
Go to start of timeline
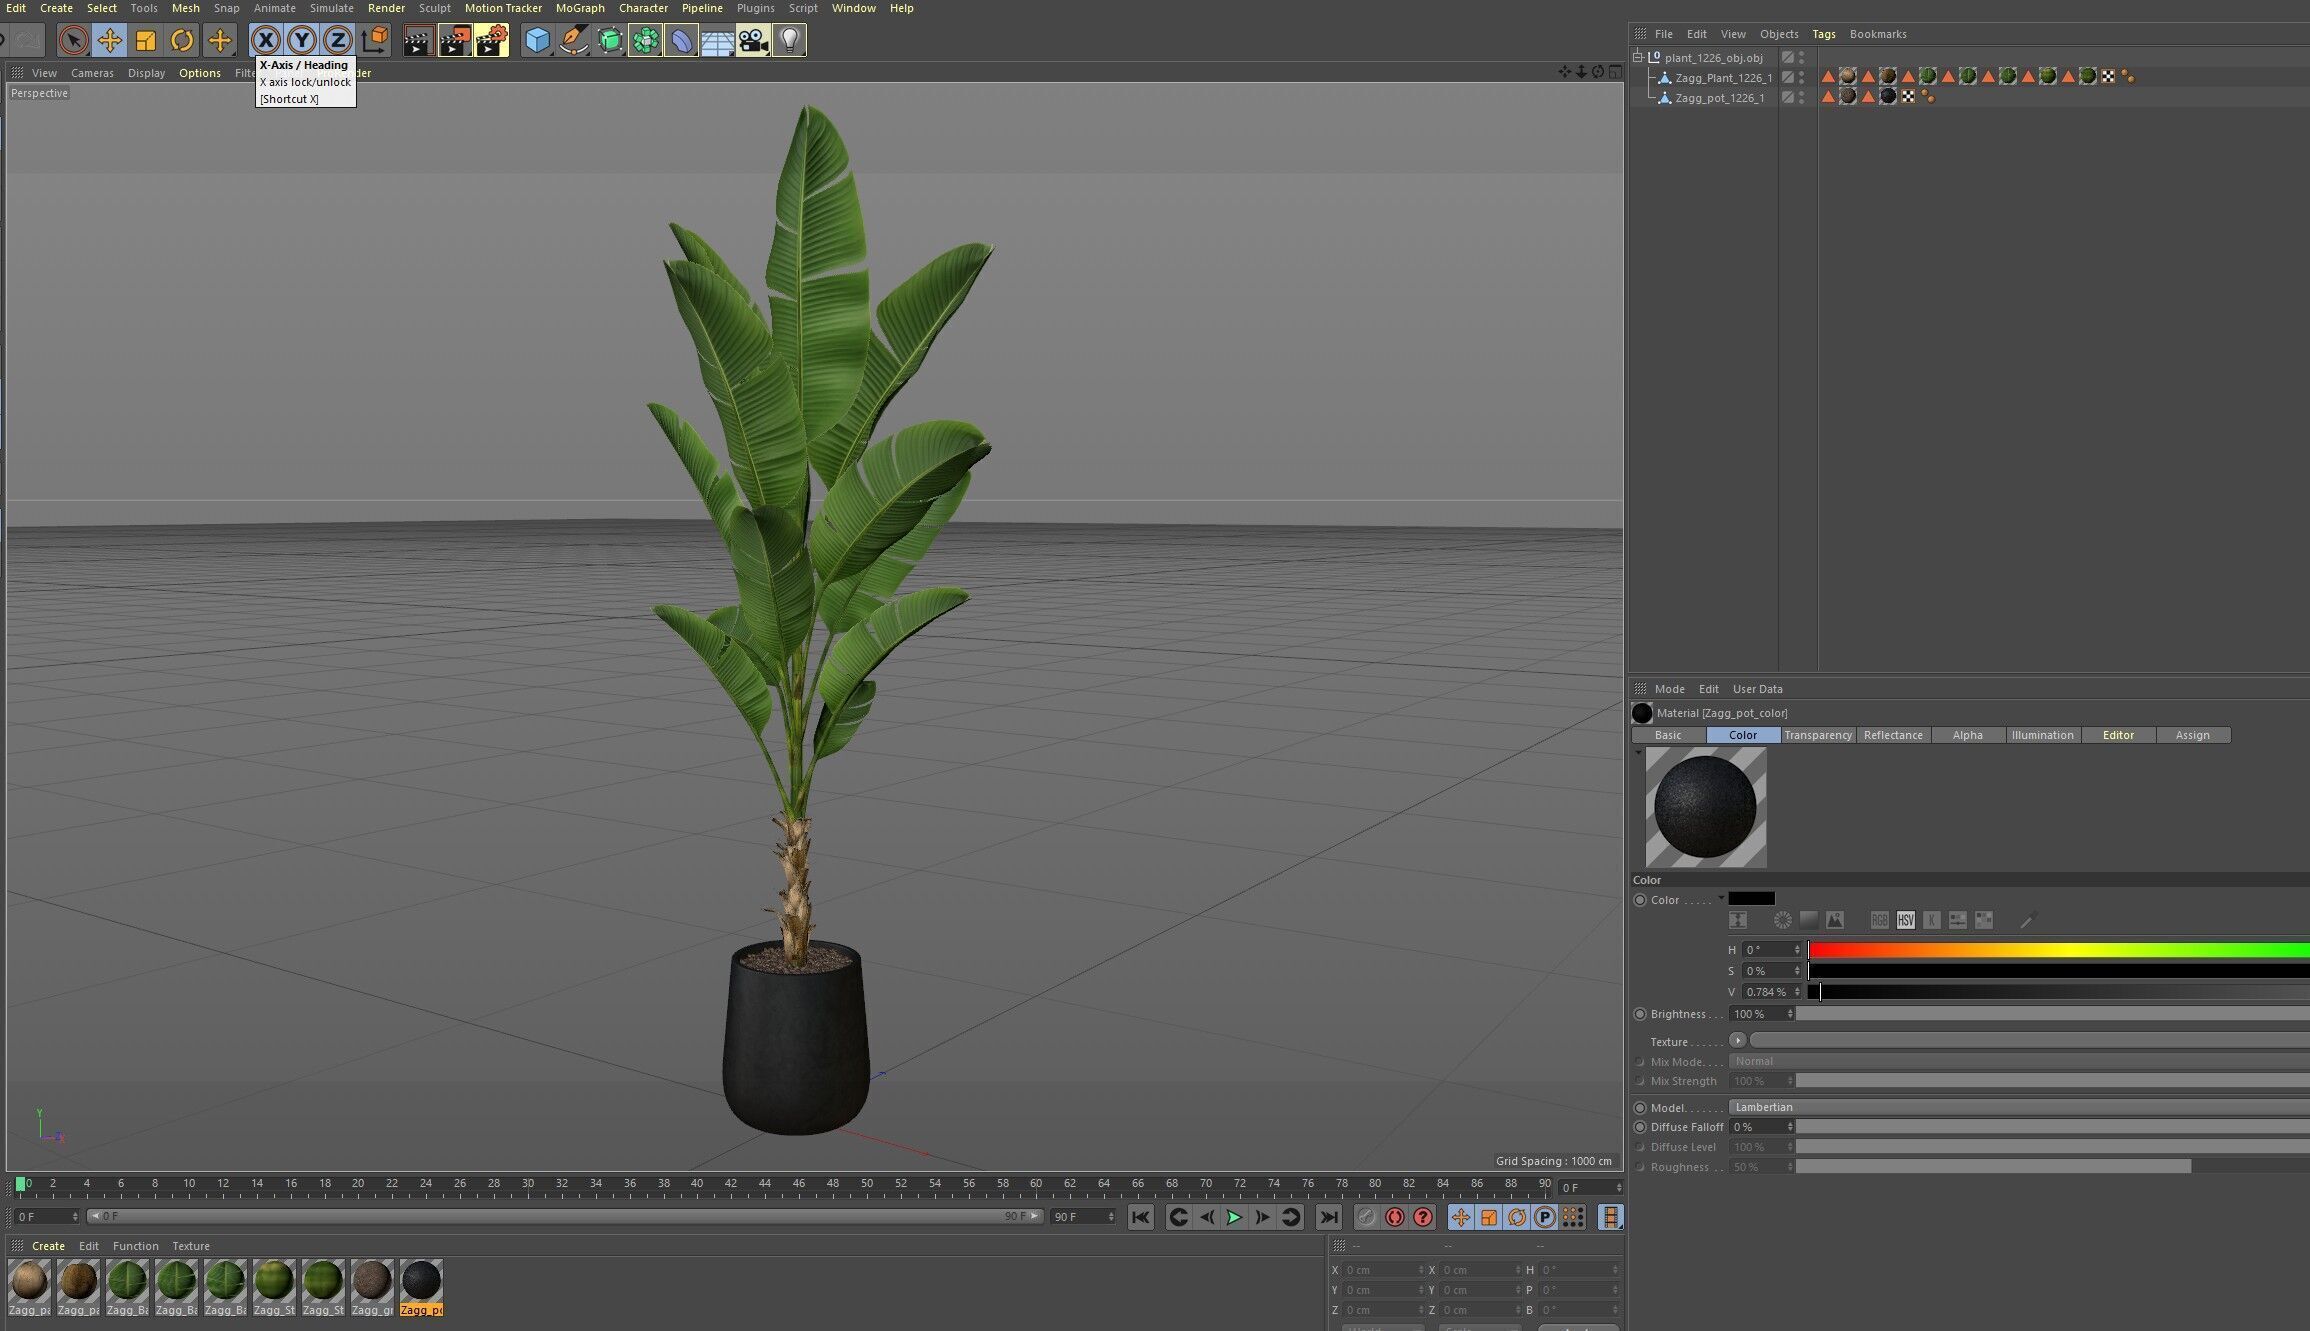(x=1141, y=1217)
